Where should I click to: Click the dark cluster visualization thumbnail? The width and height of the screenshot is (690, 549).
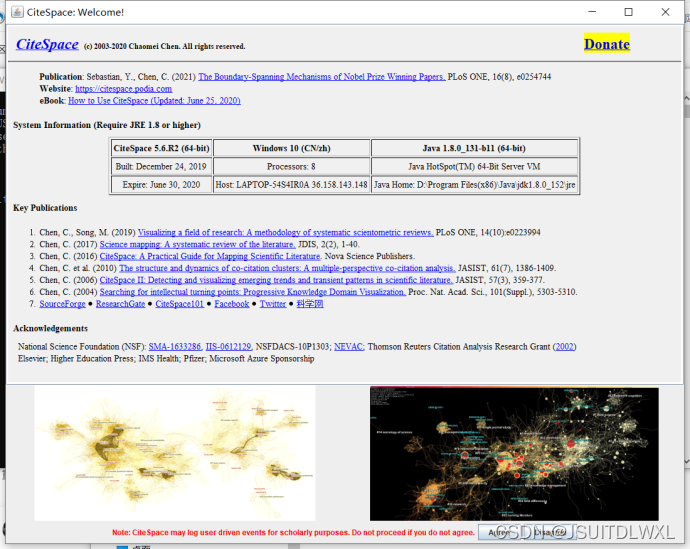pyautogui.click(x=514, y=453)
